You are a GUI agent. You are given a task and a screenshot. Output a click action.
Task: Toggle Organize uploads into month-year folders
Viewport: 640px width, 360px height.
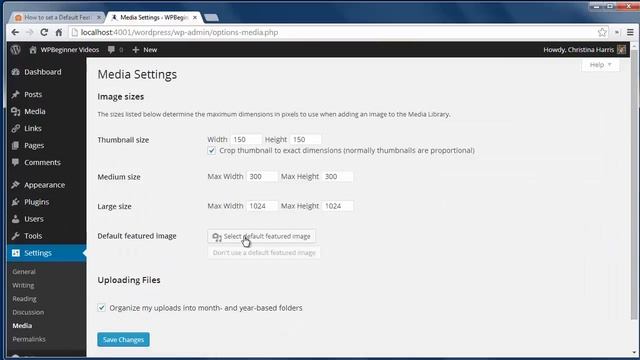tap(102, 308)
